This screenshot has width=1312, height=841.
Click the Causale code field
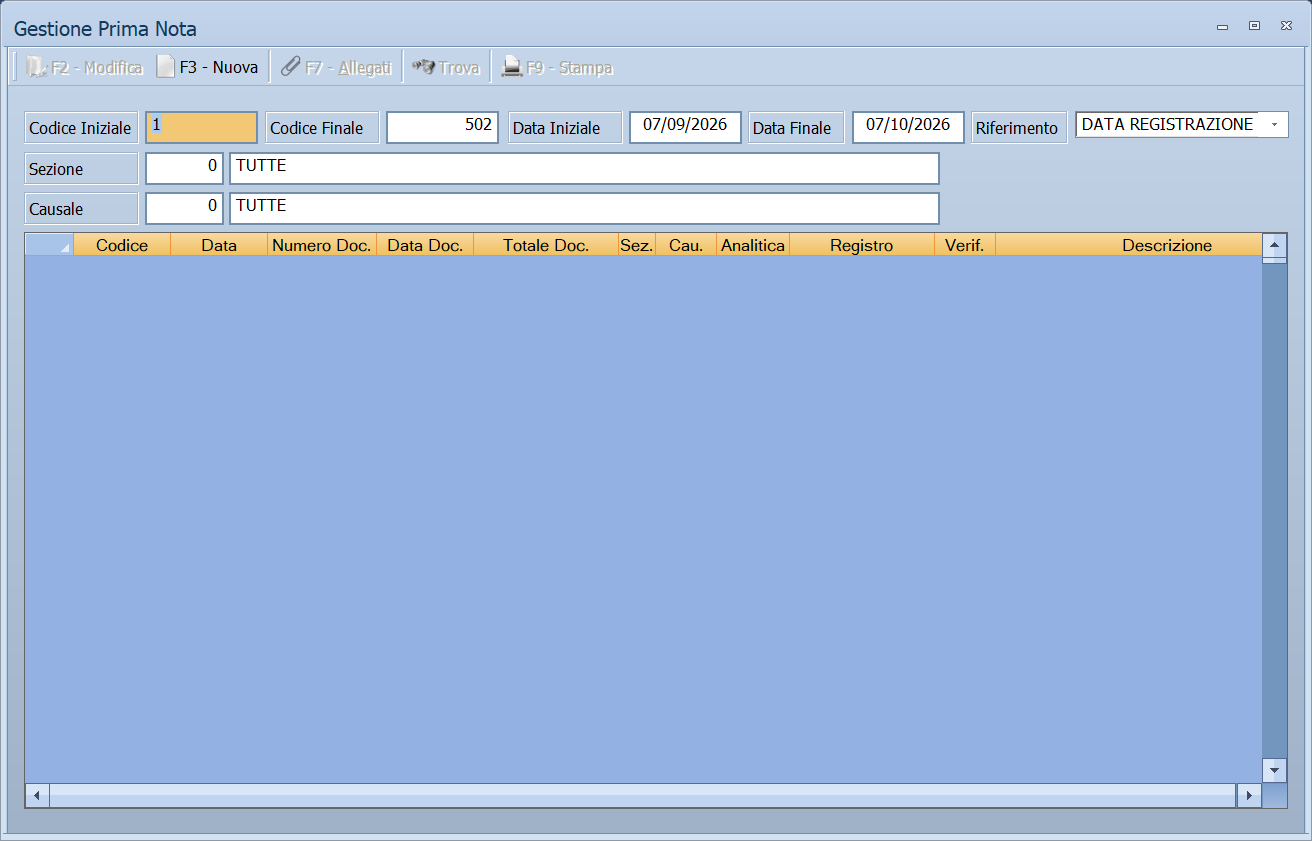(185, 208)
